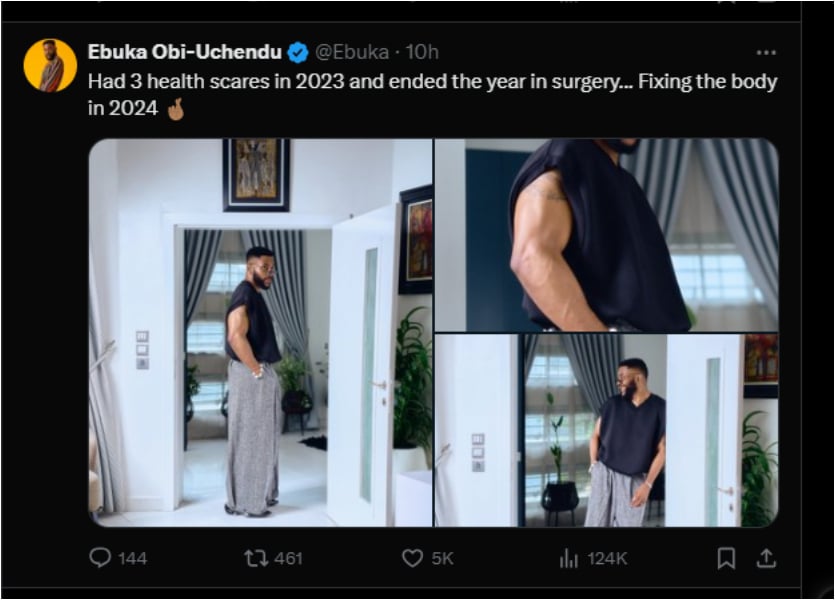Image resolution: width=835 pixels, height=600 pixels.
Task: Open the close-up arm photo
Action: pyautogui.click(x=606, y=234)
